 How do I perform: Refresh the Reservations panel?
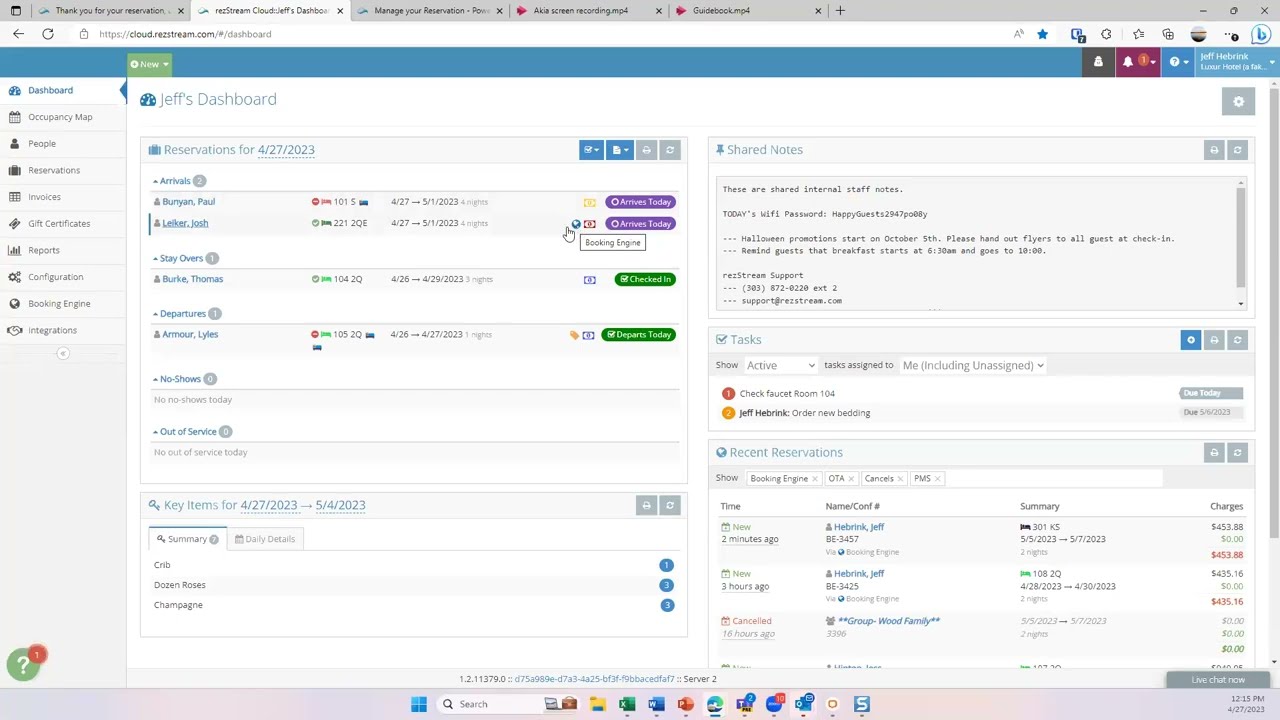(x=670, y=150)
